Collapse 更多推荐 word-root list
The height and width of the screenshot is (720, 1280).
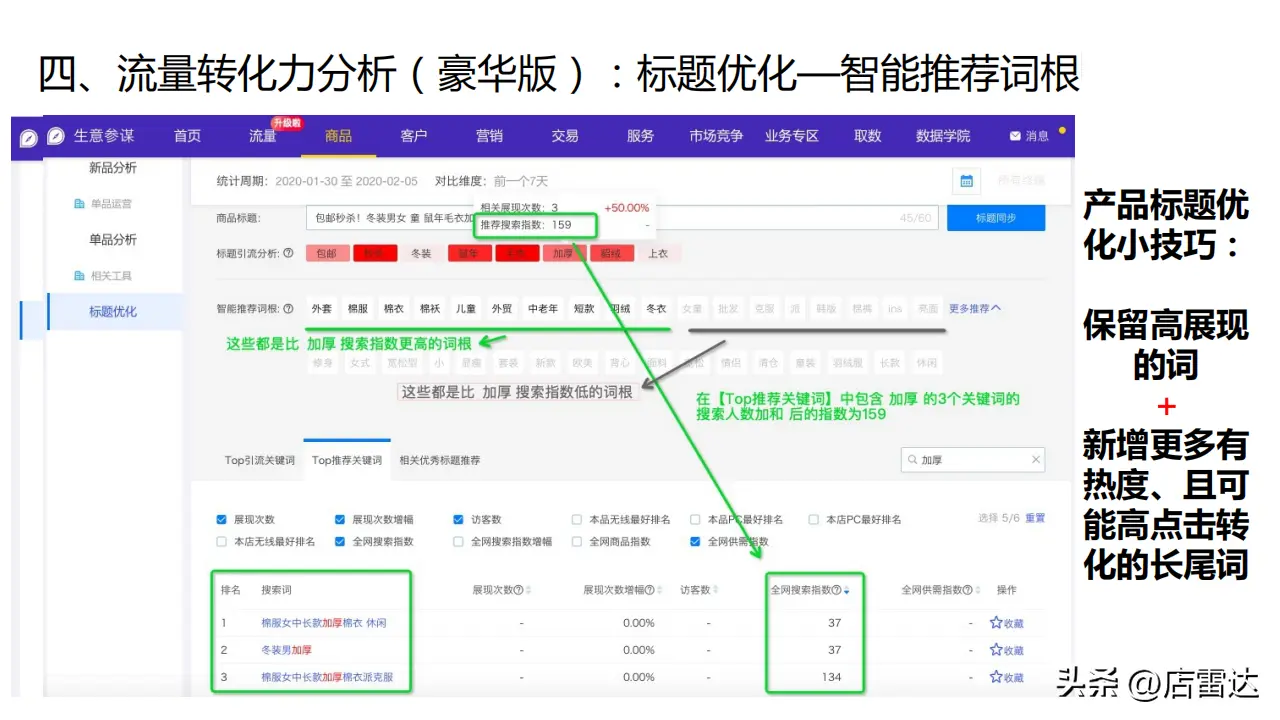coord(975,309)
